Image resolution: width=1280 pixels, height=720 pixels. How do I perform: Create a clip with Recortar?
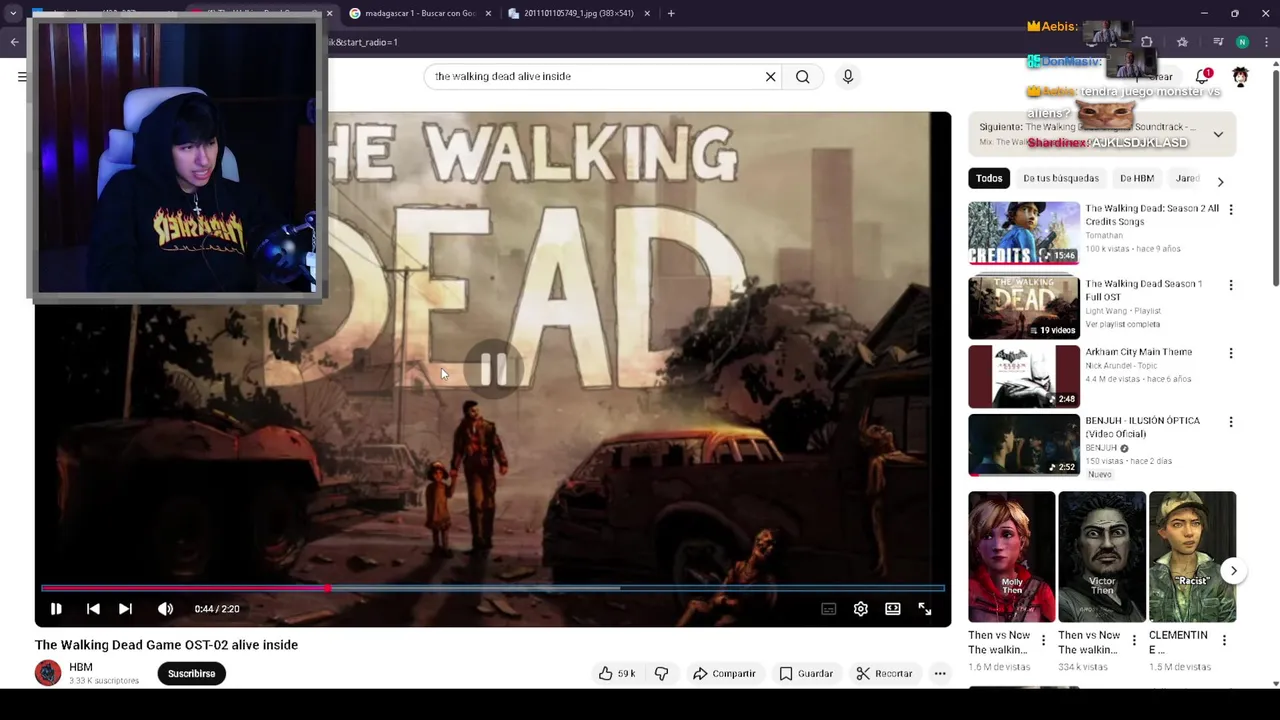[x=885, y=674]
